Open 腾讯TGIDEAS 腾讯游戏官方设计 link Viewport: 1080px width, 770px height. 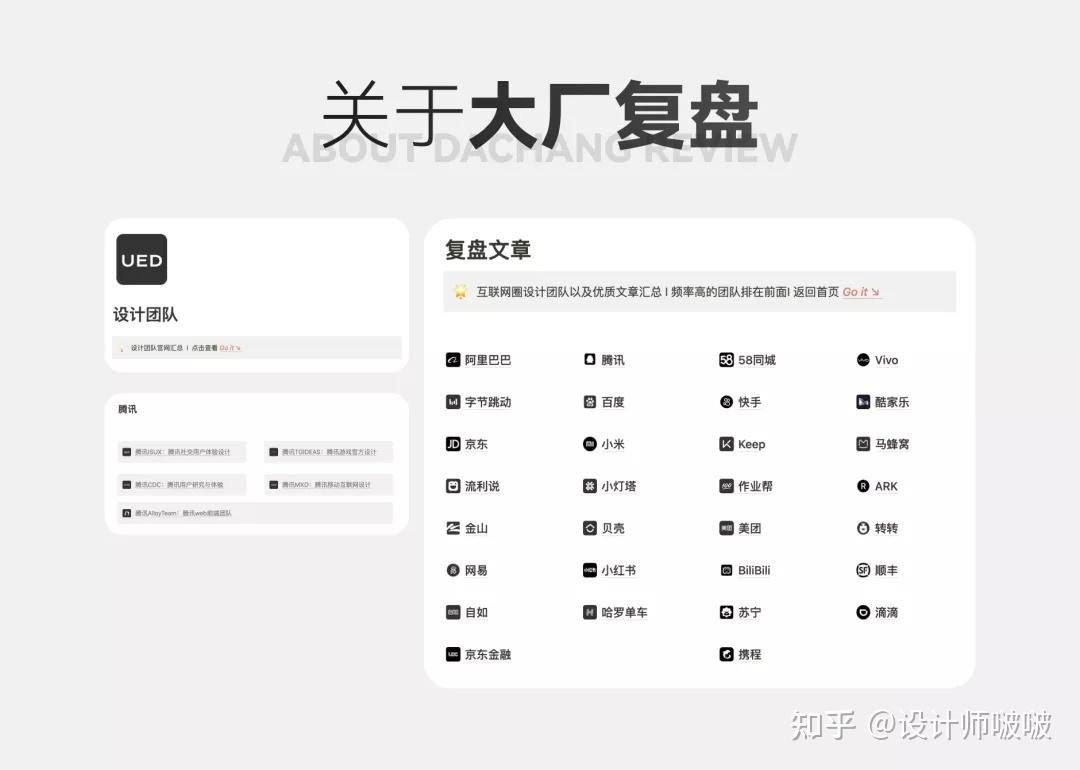(x=329, y=452)
